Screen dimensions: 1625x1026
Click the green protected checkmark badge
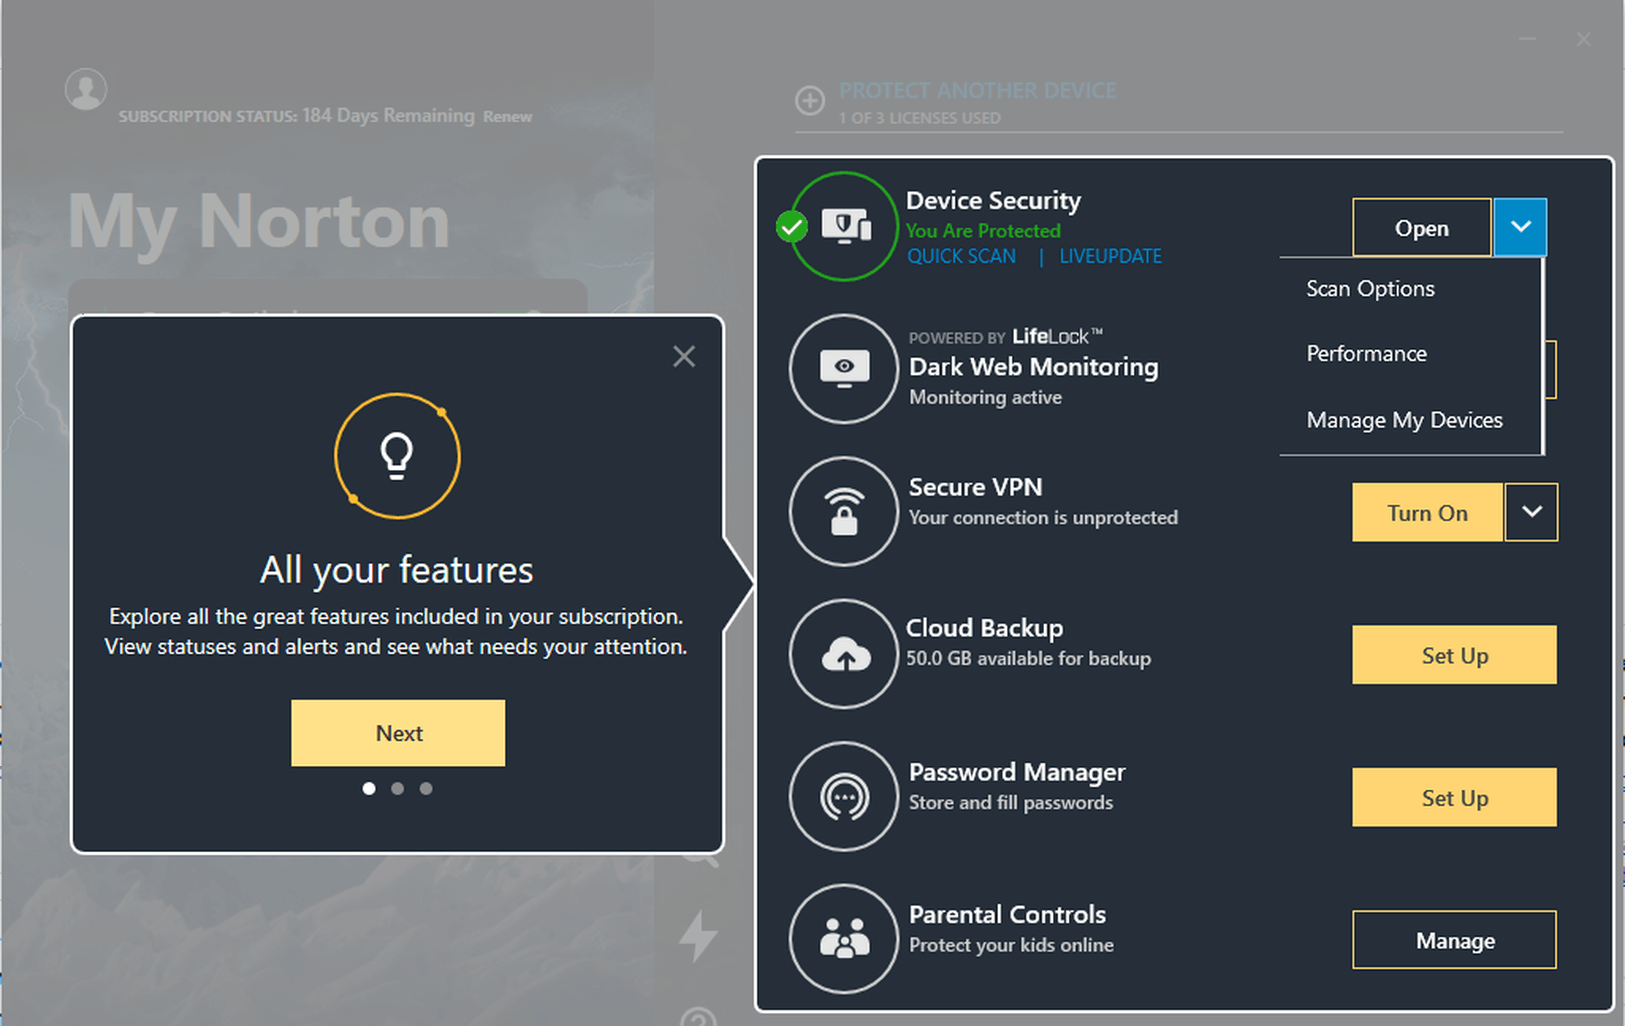point(792,227)
